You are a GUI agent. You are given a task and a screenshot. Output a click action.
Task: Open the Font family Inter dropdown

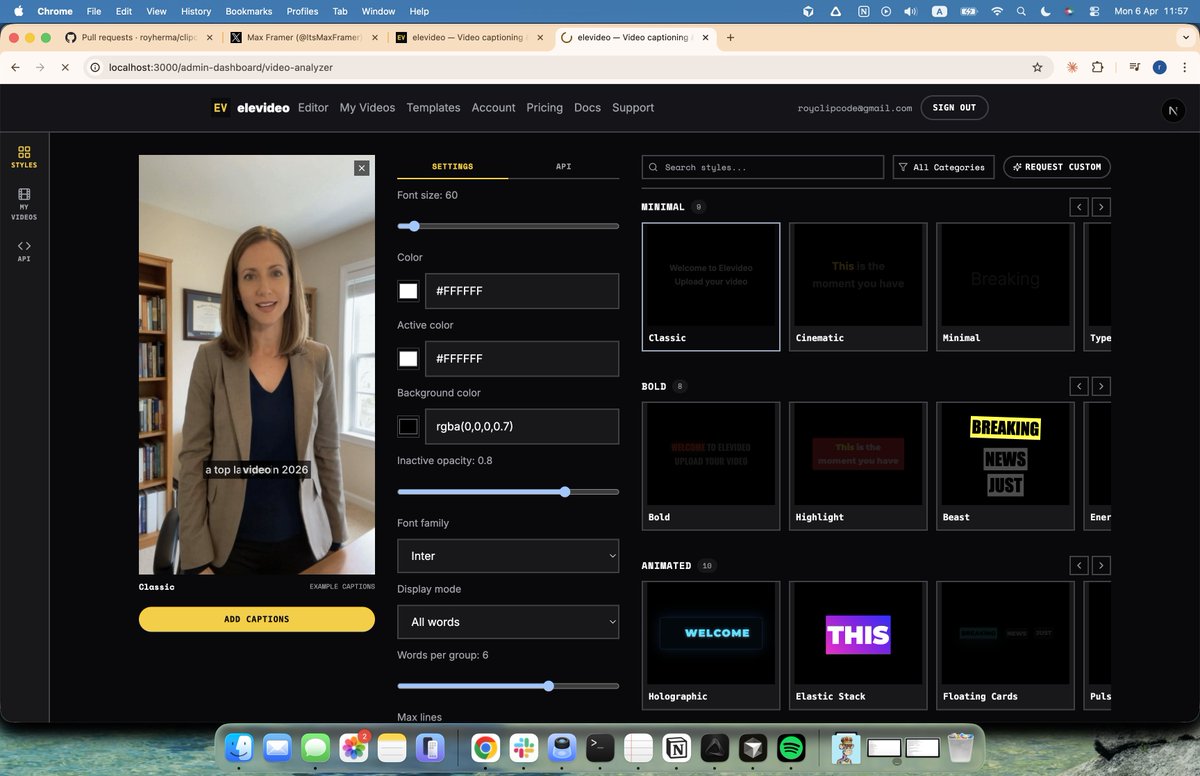click(x=508, y=556)
